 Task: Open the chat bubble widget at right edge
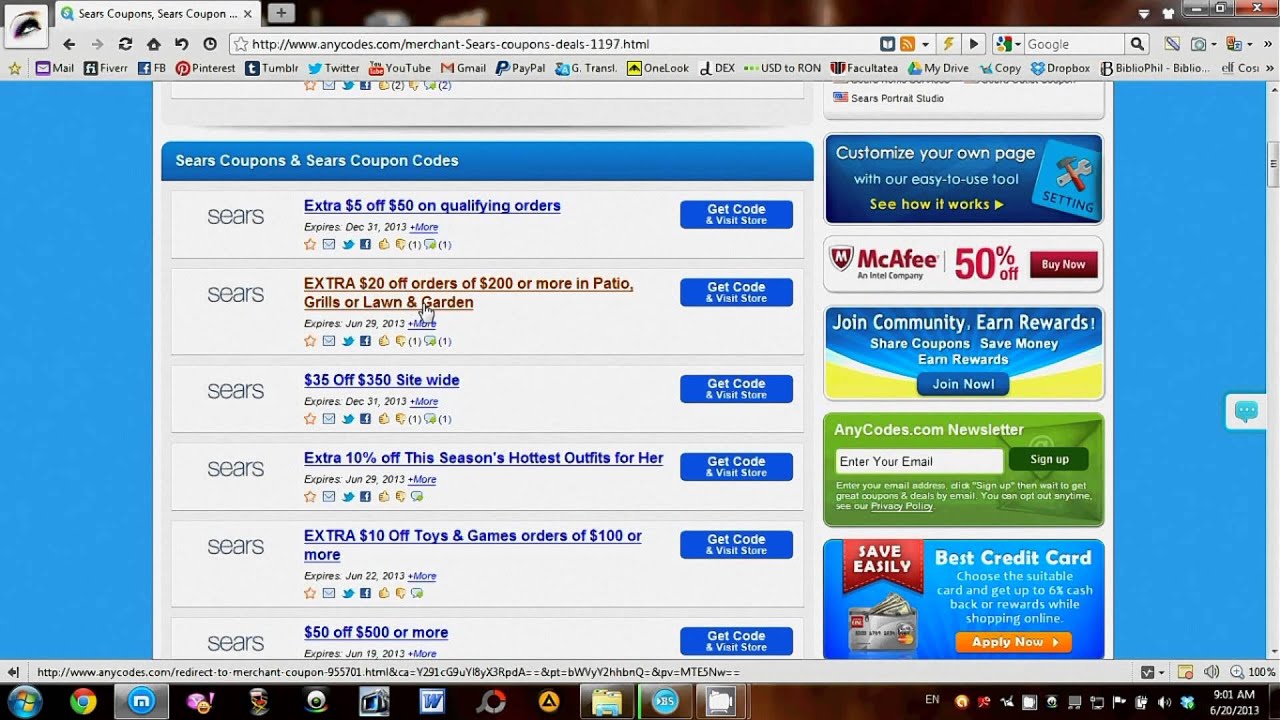(x=1246, y=410)
